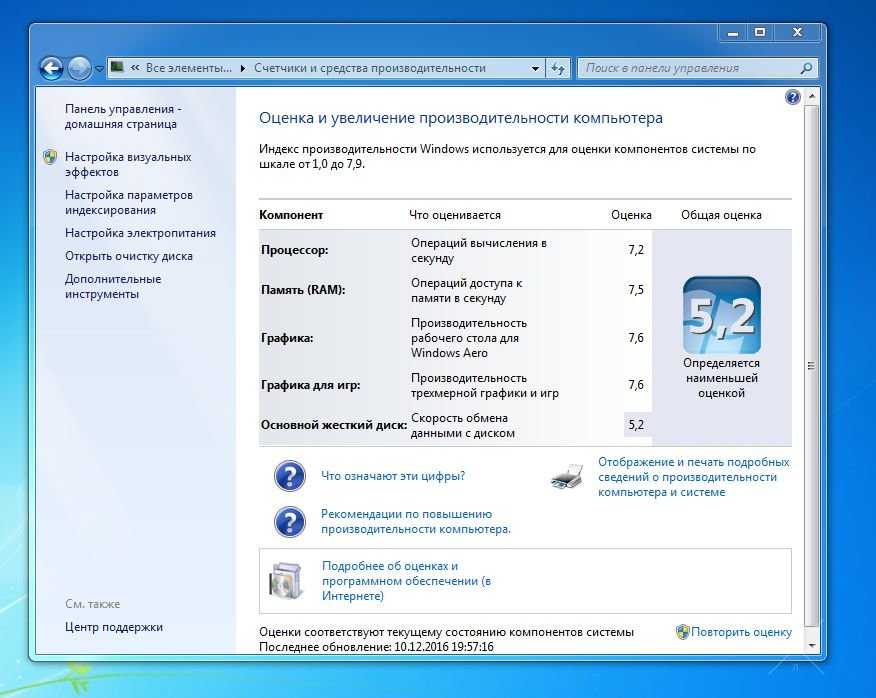The image size is (876, 698).
Task: Click the 'Общая оценка' column header
Action: point(721,215)
